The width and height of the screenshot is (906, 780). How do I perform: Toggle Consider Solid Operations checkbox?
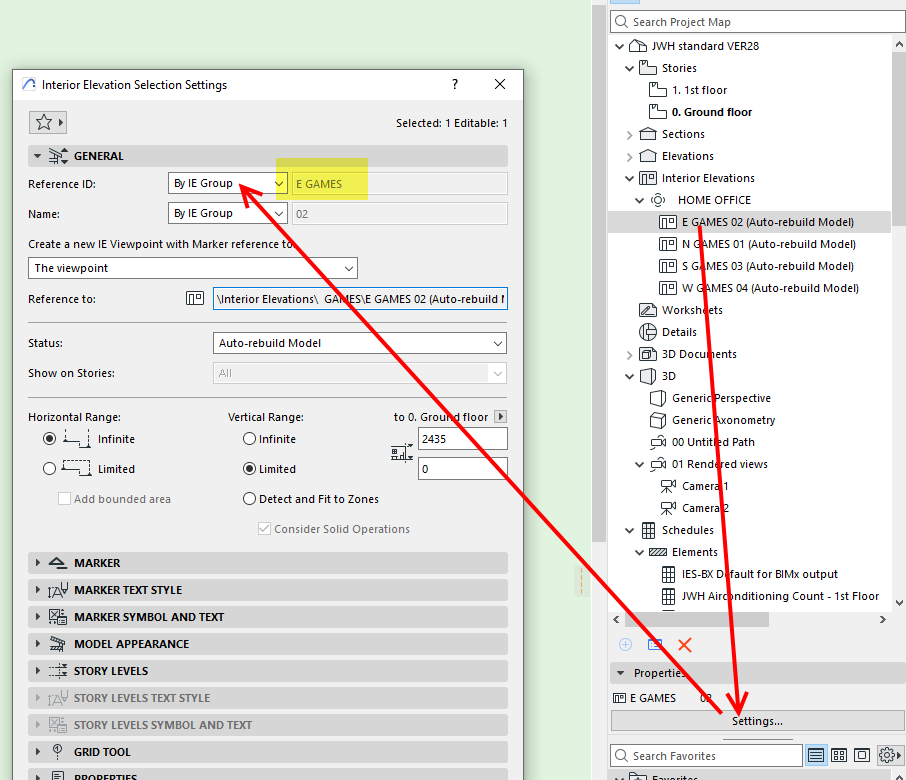[264, 529]
